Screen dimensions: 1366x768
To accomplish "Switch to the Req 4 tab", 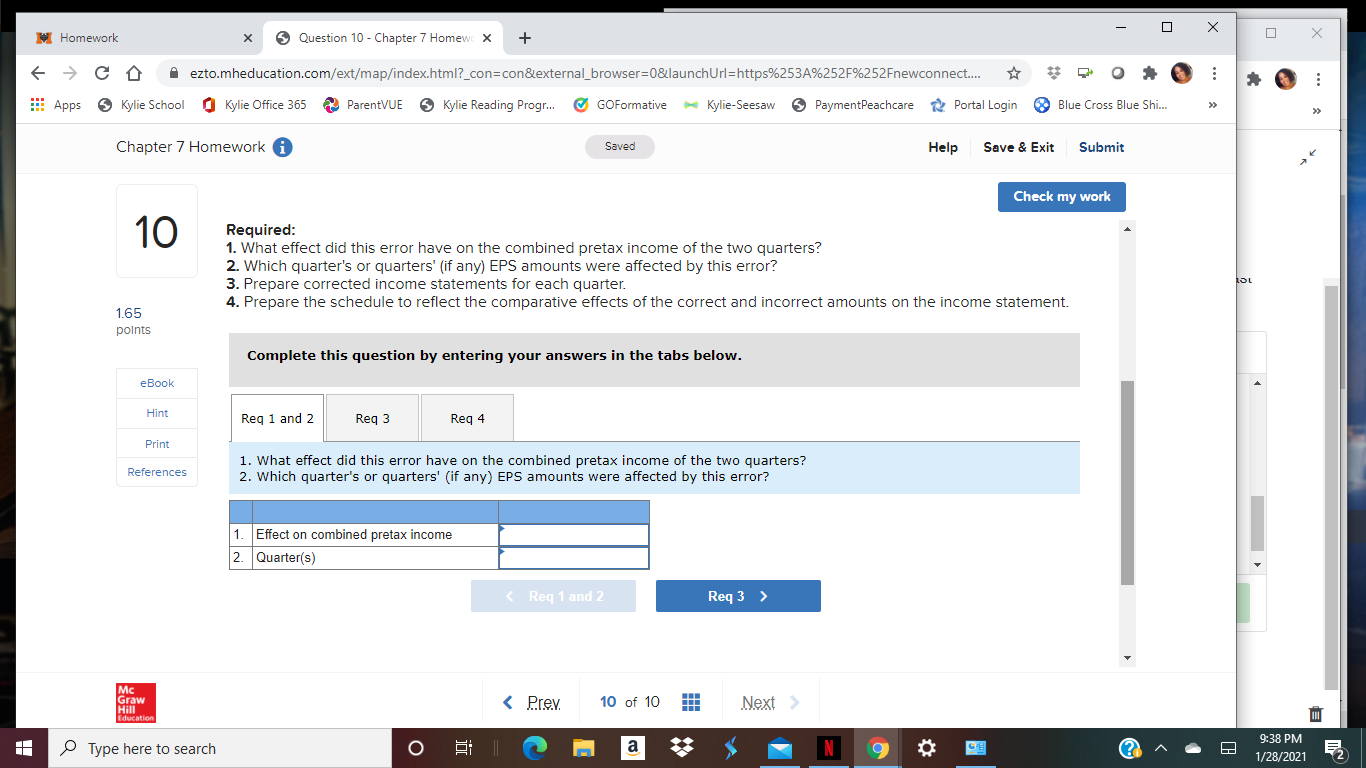I will coord(467,418).
